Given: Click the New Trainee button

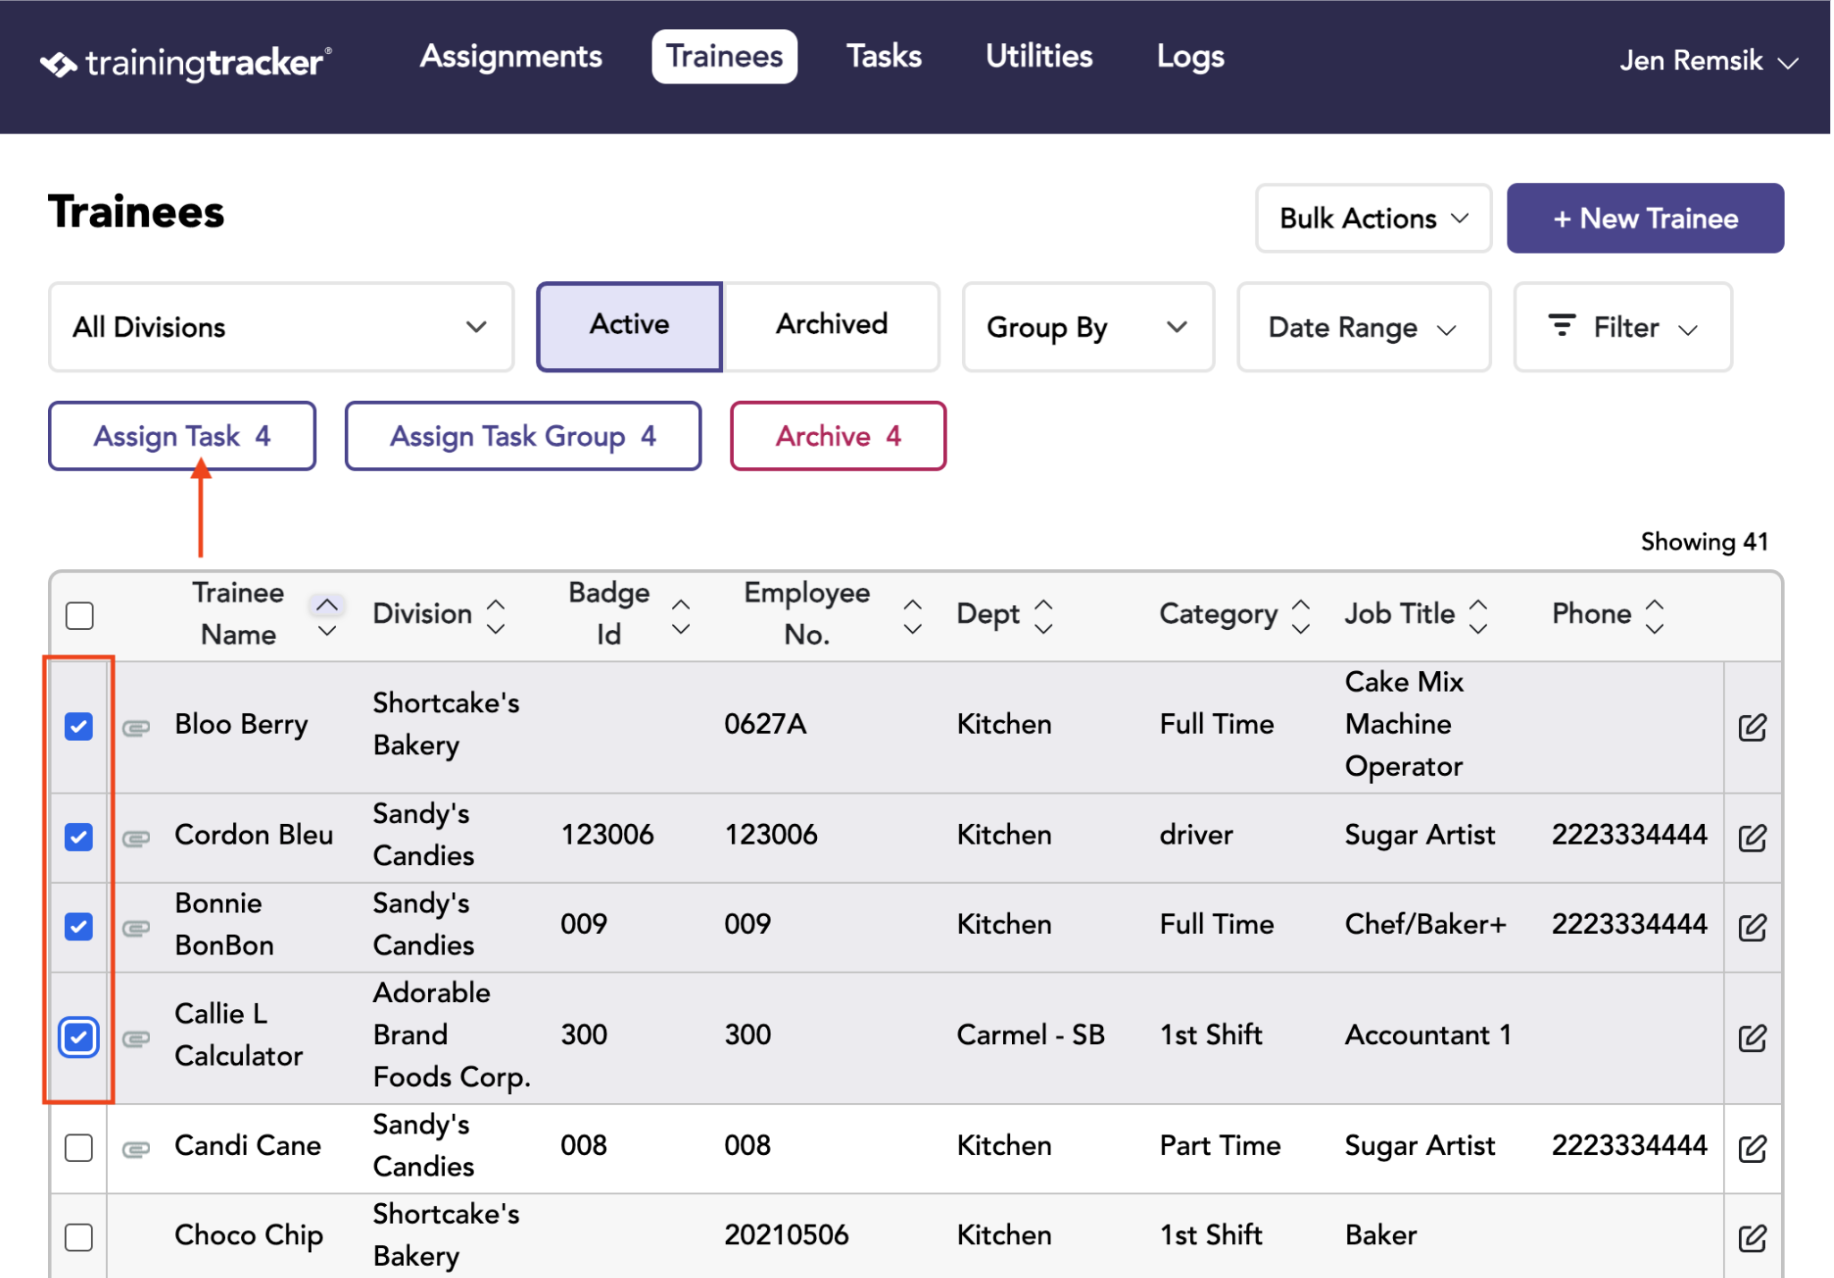Looking at the screenshot, I should tap(1645, 218).
